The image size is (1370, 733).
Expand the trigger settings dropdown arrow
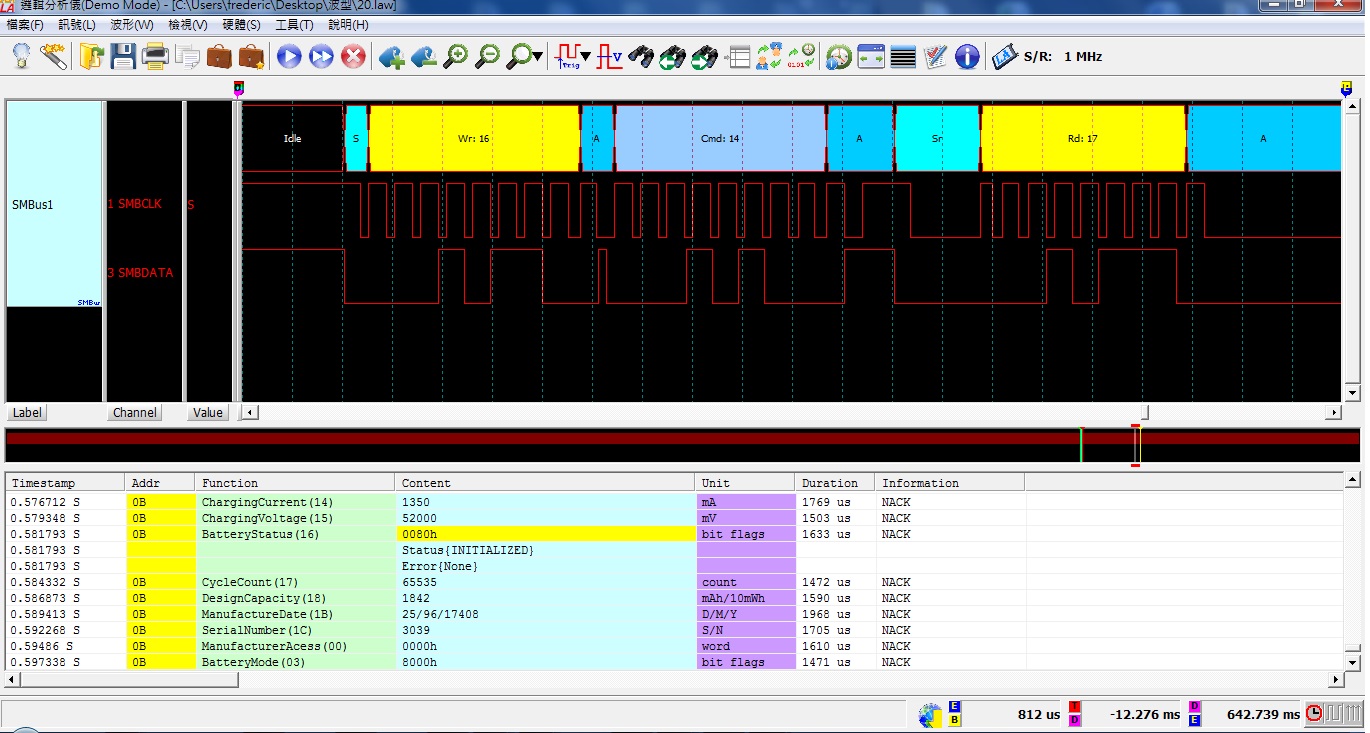point(585,57)
